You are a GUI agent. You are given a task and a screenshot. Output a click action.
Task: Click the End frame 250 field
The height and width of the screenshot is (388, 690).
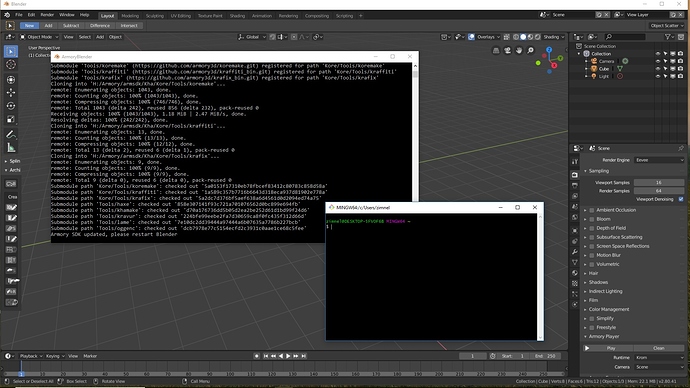coord(545,356)
